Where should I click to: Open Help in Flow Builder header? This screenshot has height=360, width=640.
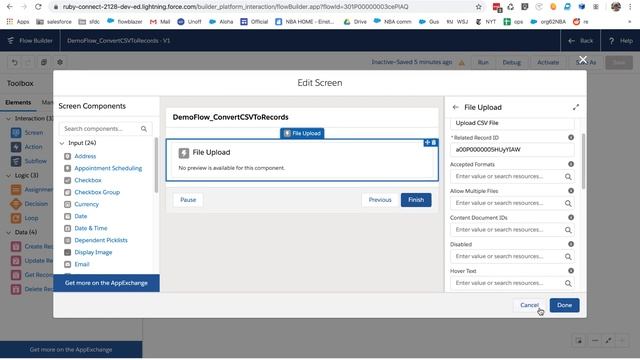coord(621,40)
